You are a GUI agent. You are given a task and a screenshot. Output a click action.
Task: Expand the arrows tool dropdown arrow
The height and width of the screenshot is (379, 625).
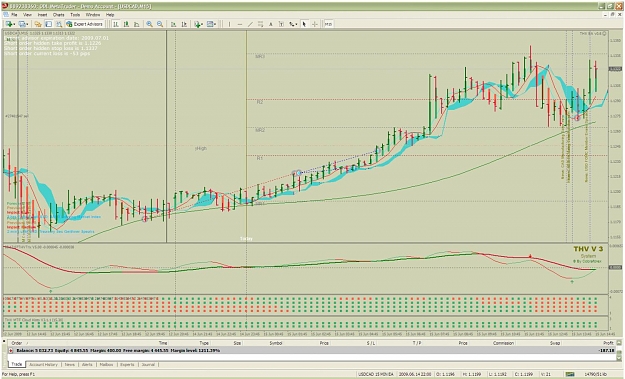[297, 24]
